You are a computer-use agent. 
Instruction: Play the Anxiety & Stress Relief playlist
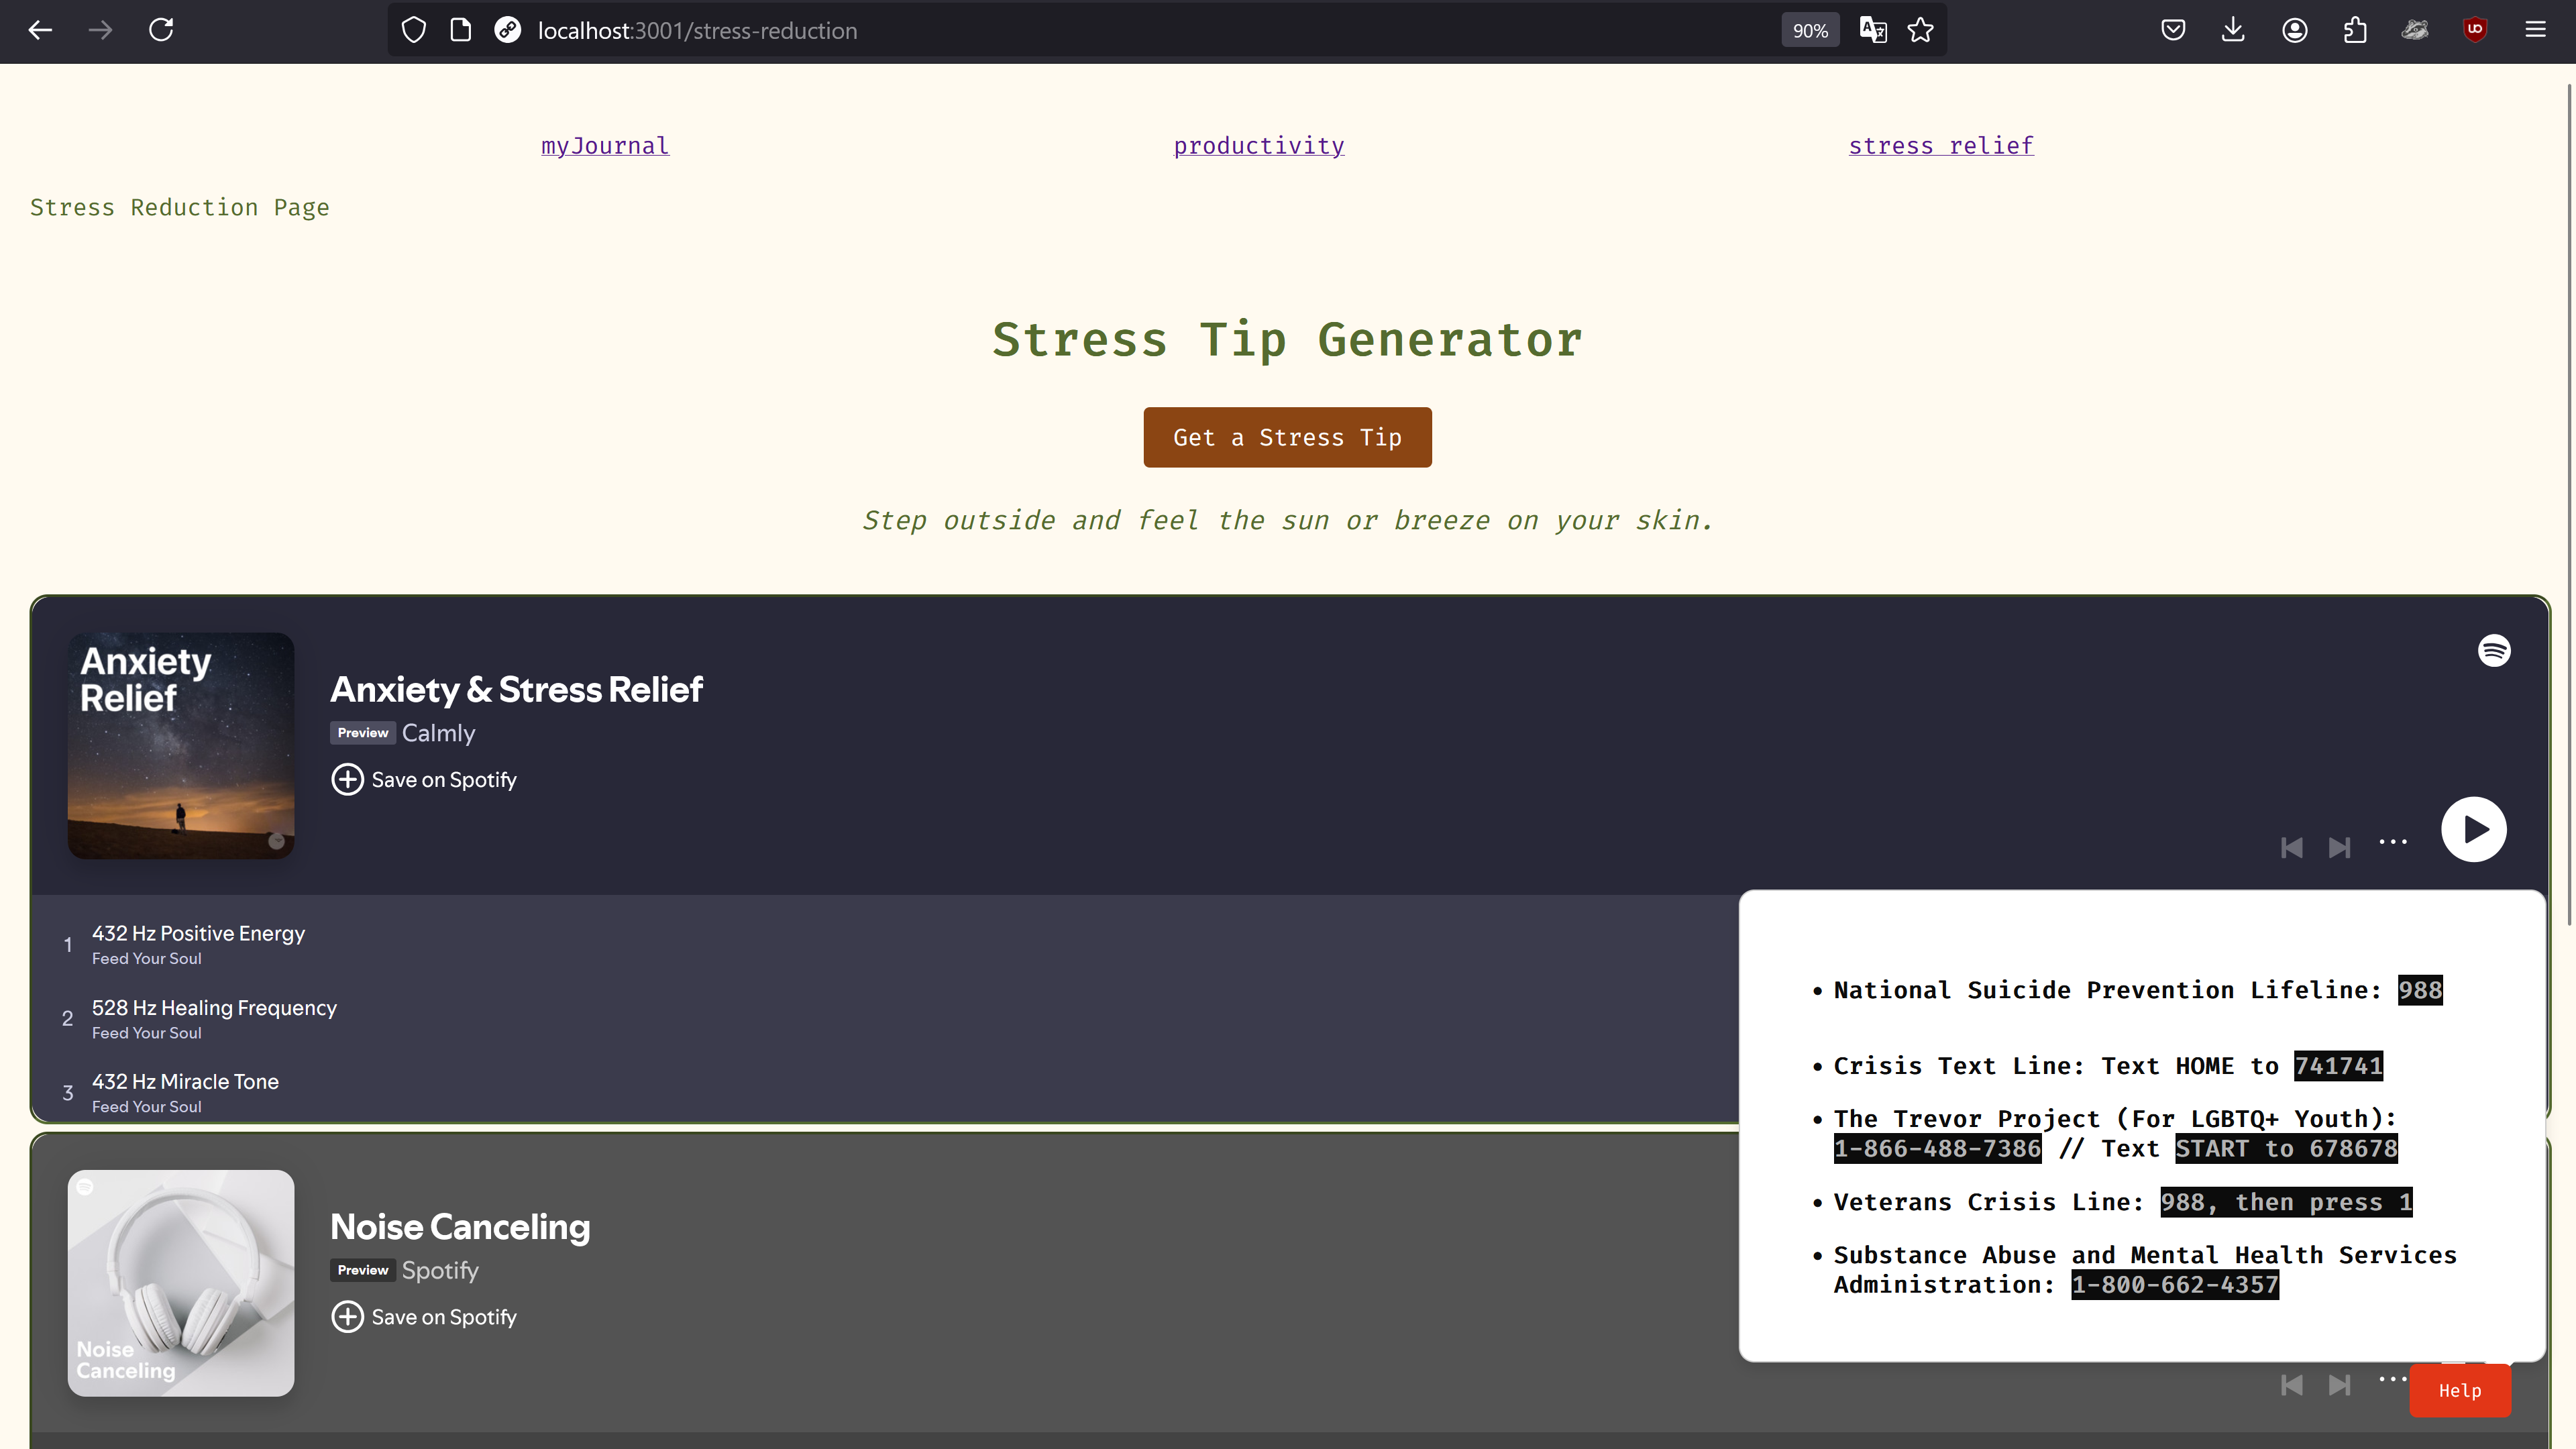[x=2473, y=829]
